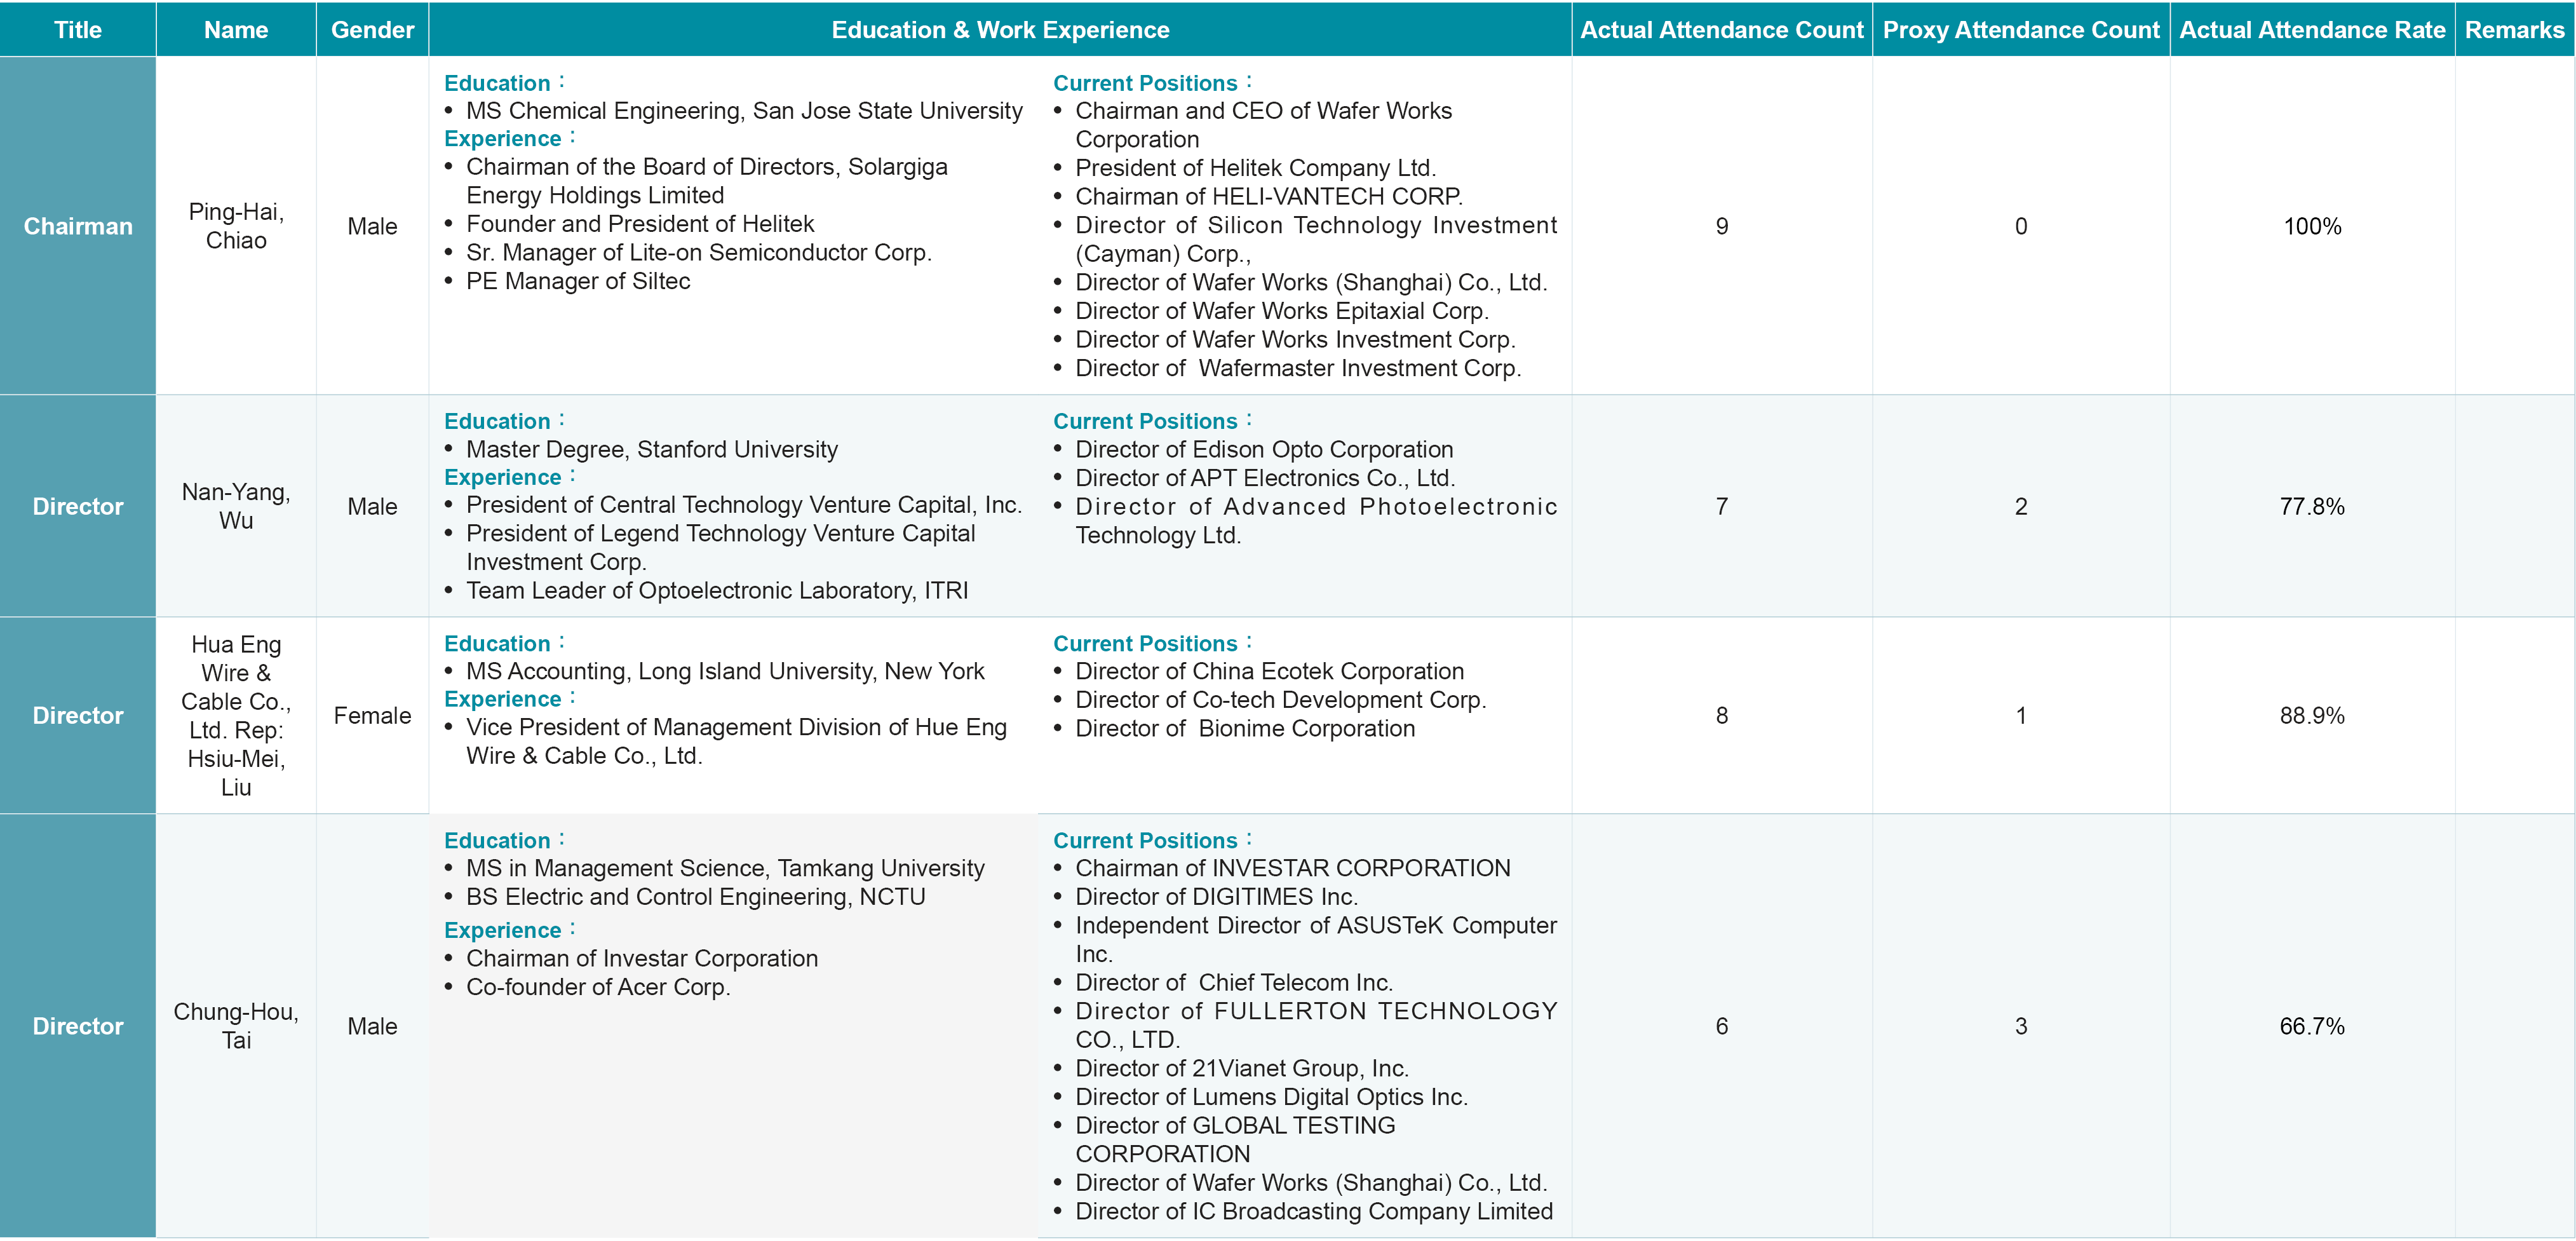The image size is (2576, 1241).
Task: Click the Proxy Attendance Count header
Action: click(2021, 30)
